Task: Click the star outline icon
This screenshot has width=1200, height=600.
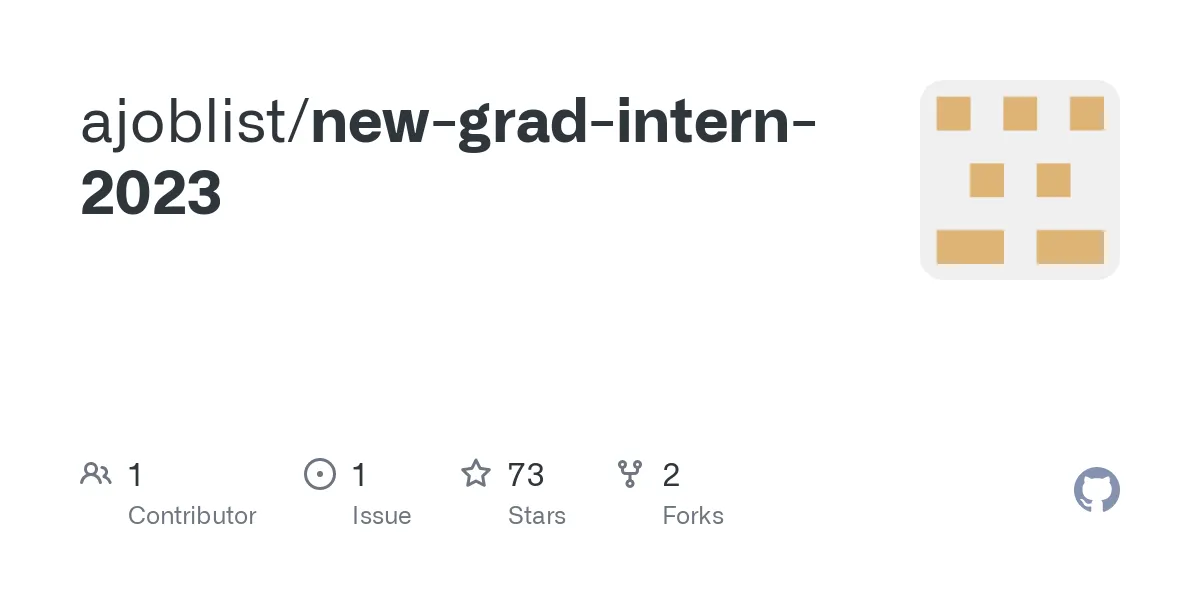Action: 475,474
